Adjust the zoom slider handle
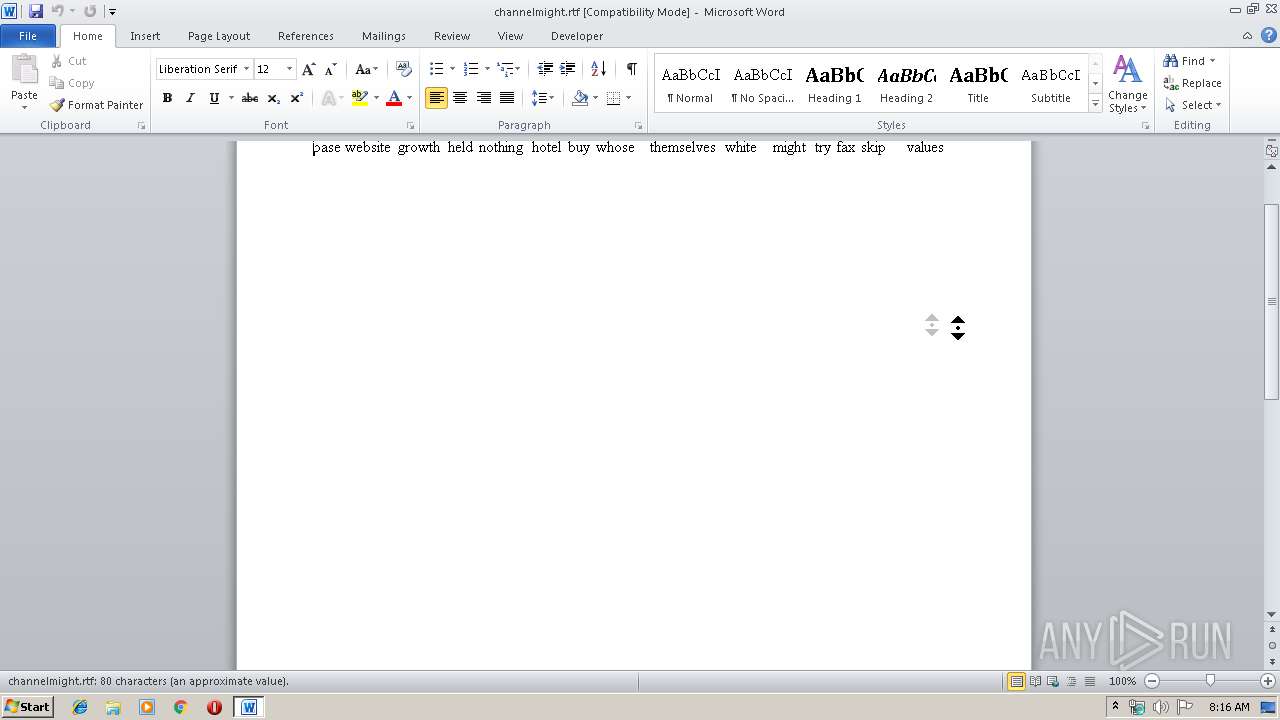Image resolution: width=1280 pixels, height=720 pixels. [x=1210, y=681]
